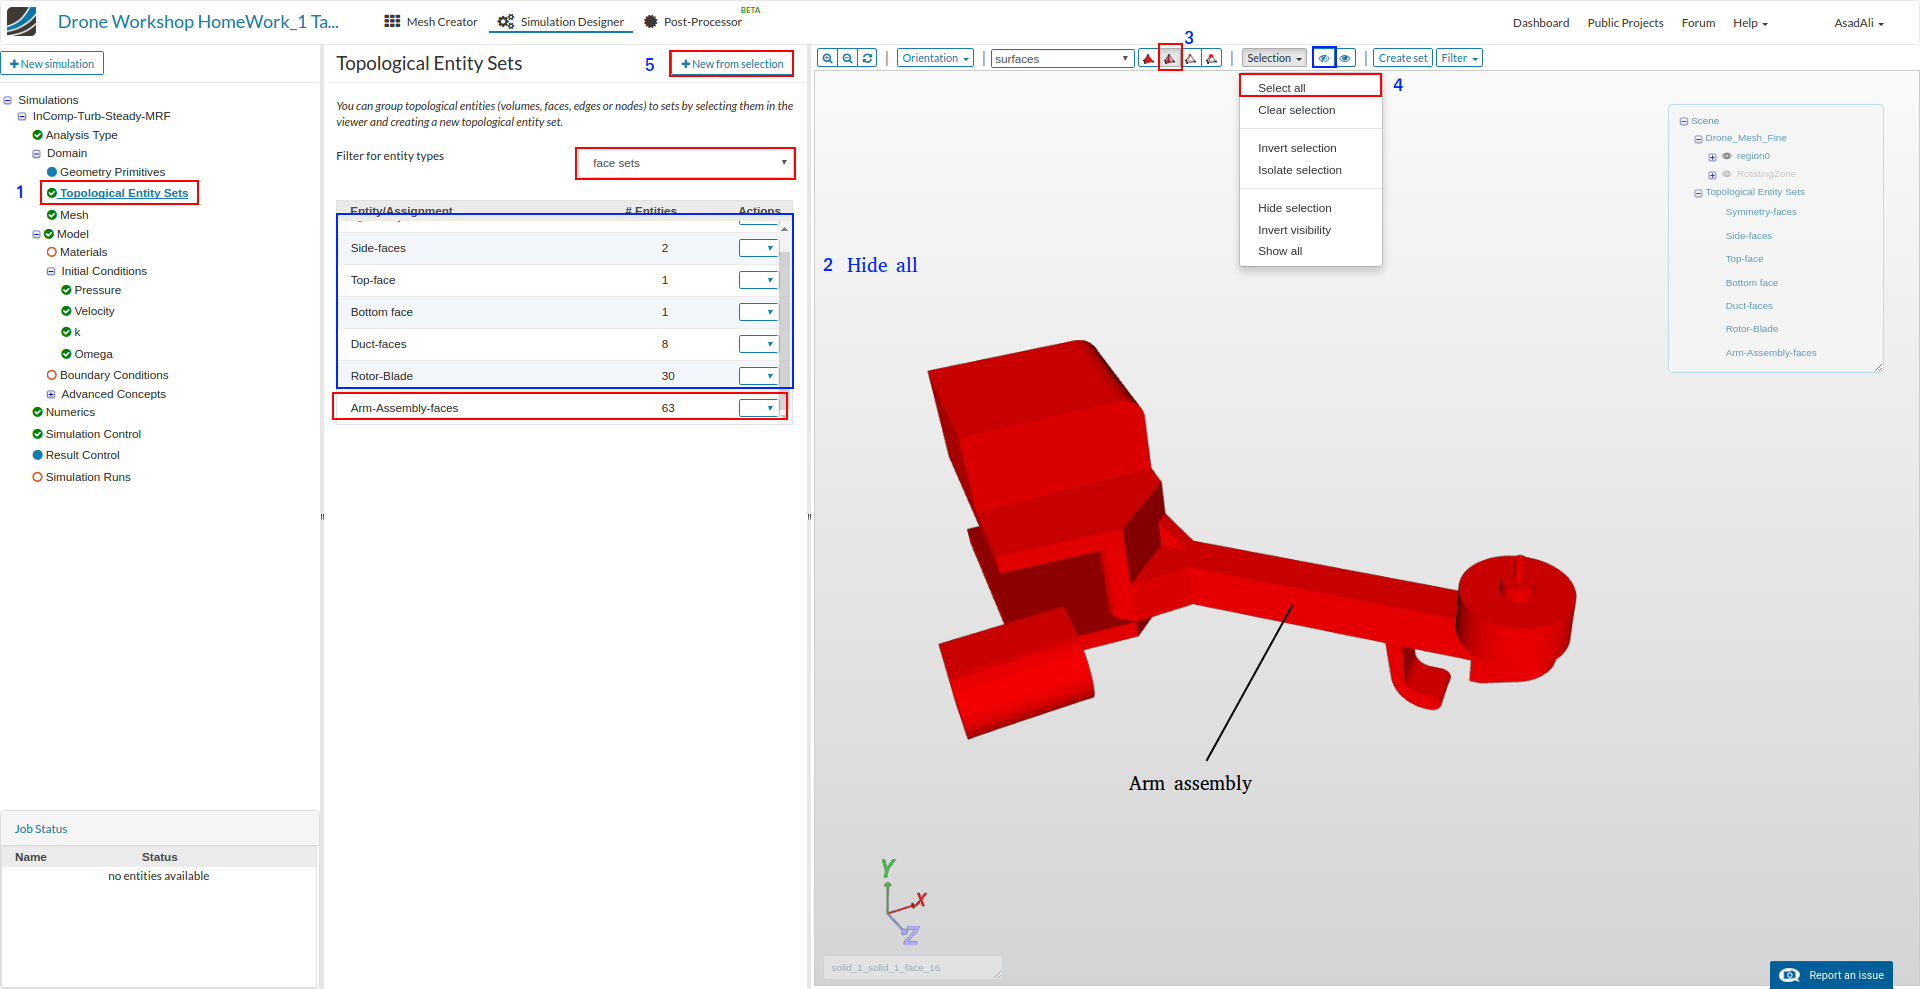Open Simulation Designer via its gears icon
The width and height of the screenshot is (1920, 989).
[x=506, y=21]
